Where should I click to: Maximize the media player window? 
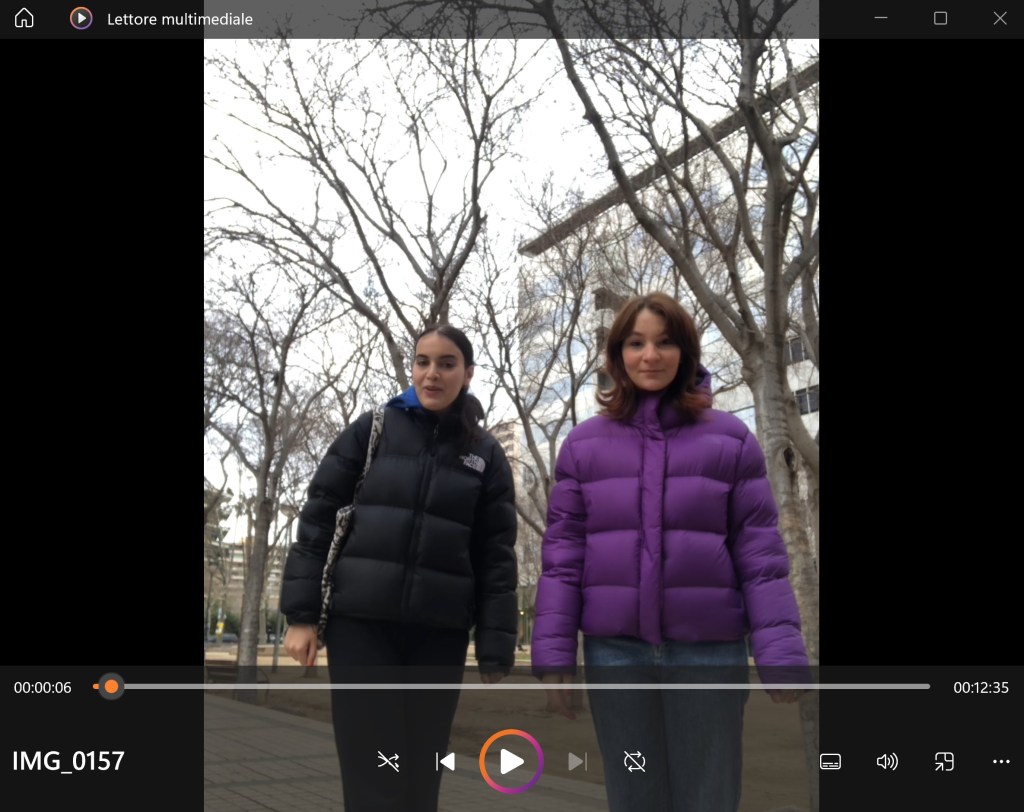coord(940,19)
